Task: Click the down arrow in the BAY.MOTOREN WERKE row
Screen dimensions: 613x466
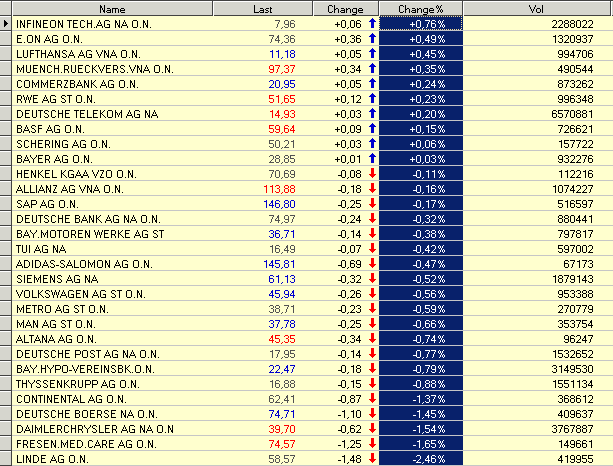Action: [x=372, y=233]
